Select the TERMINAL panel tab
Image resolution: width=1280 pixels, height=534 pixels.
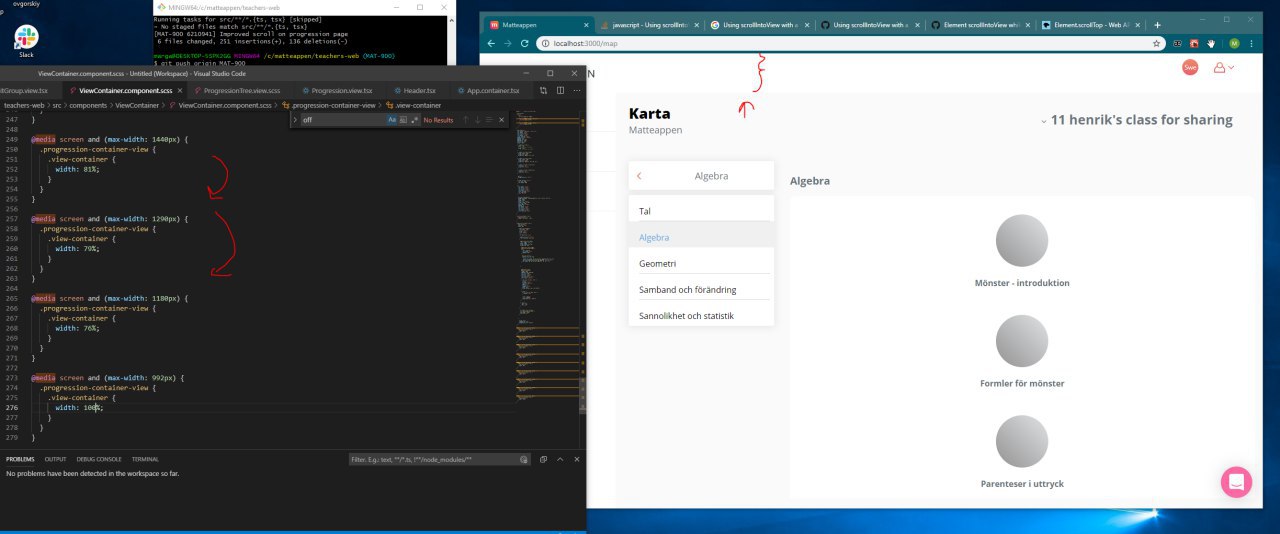(x=145, y=459)
